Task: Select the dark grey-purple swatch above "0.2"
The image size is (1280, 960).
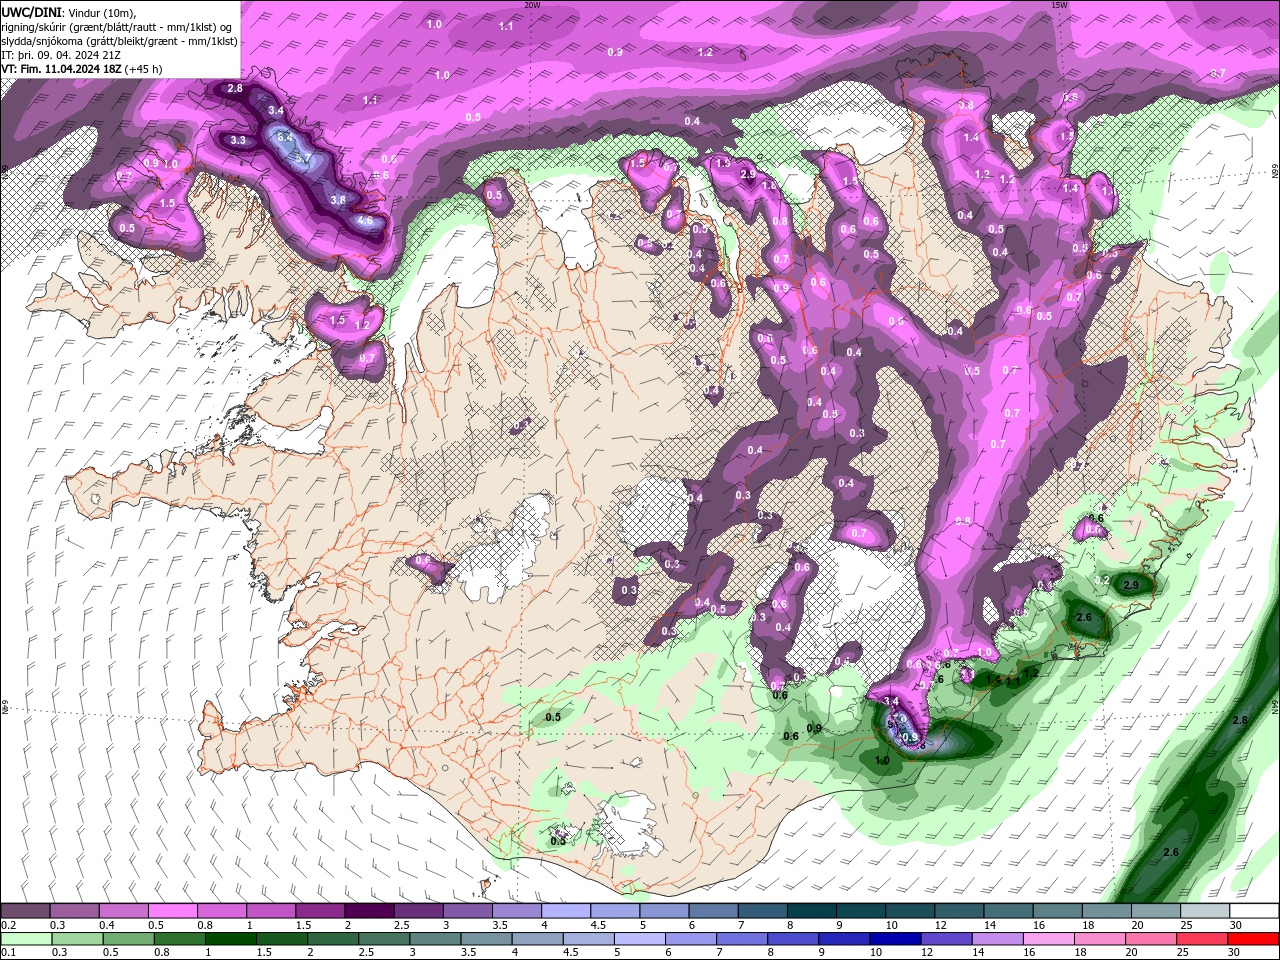Action: click(25, 912)
